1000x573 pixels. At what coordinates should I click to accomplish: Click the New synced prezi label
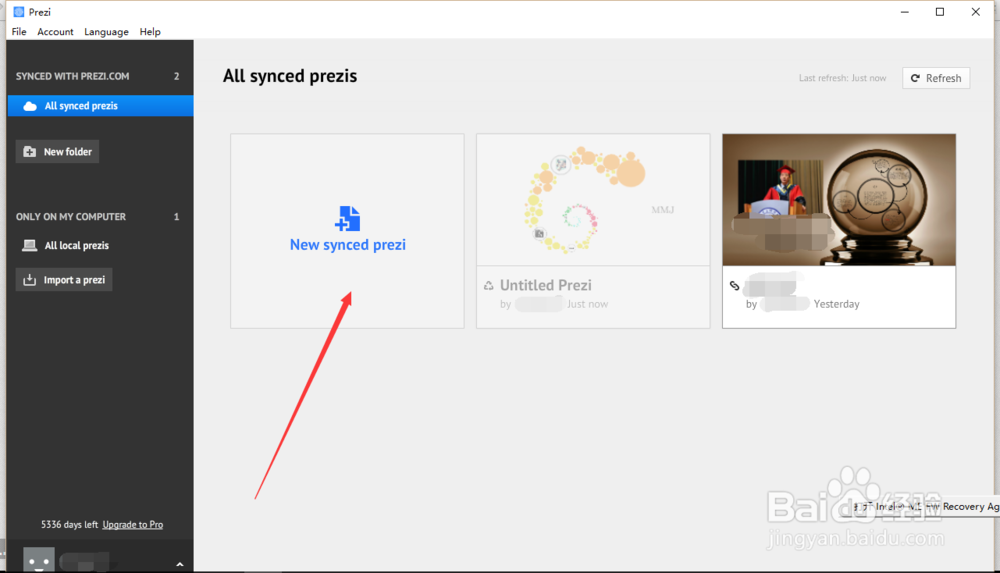point(348,245)
